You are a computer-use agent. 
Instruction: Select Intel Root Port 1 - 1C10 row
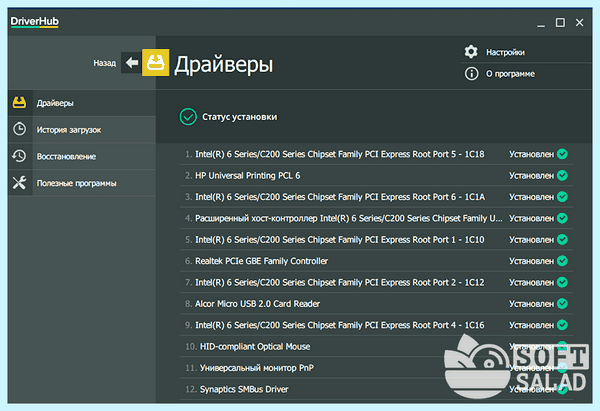click(x=376, y=240)
